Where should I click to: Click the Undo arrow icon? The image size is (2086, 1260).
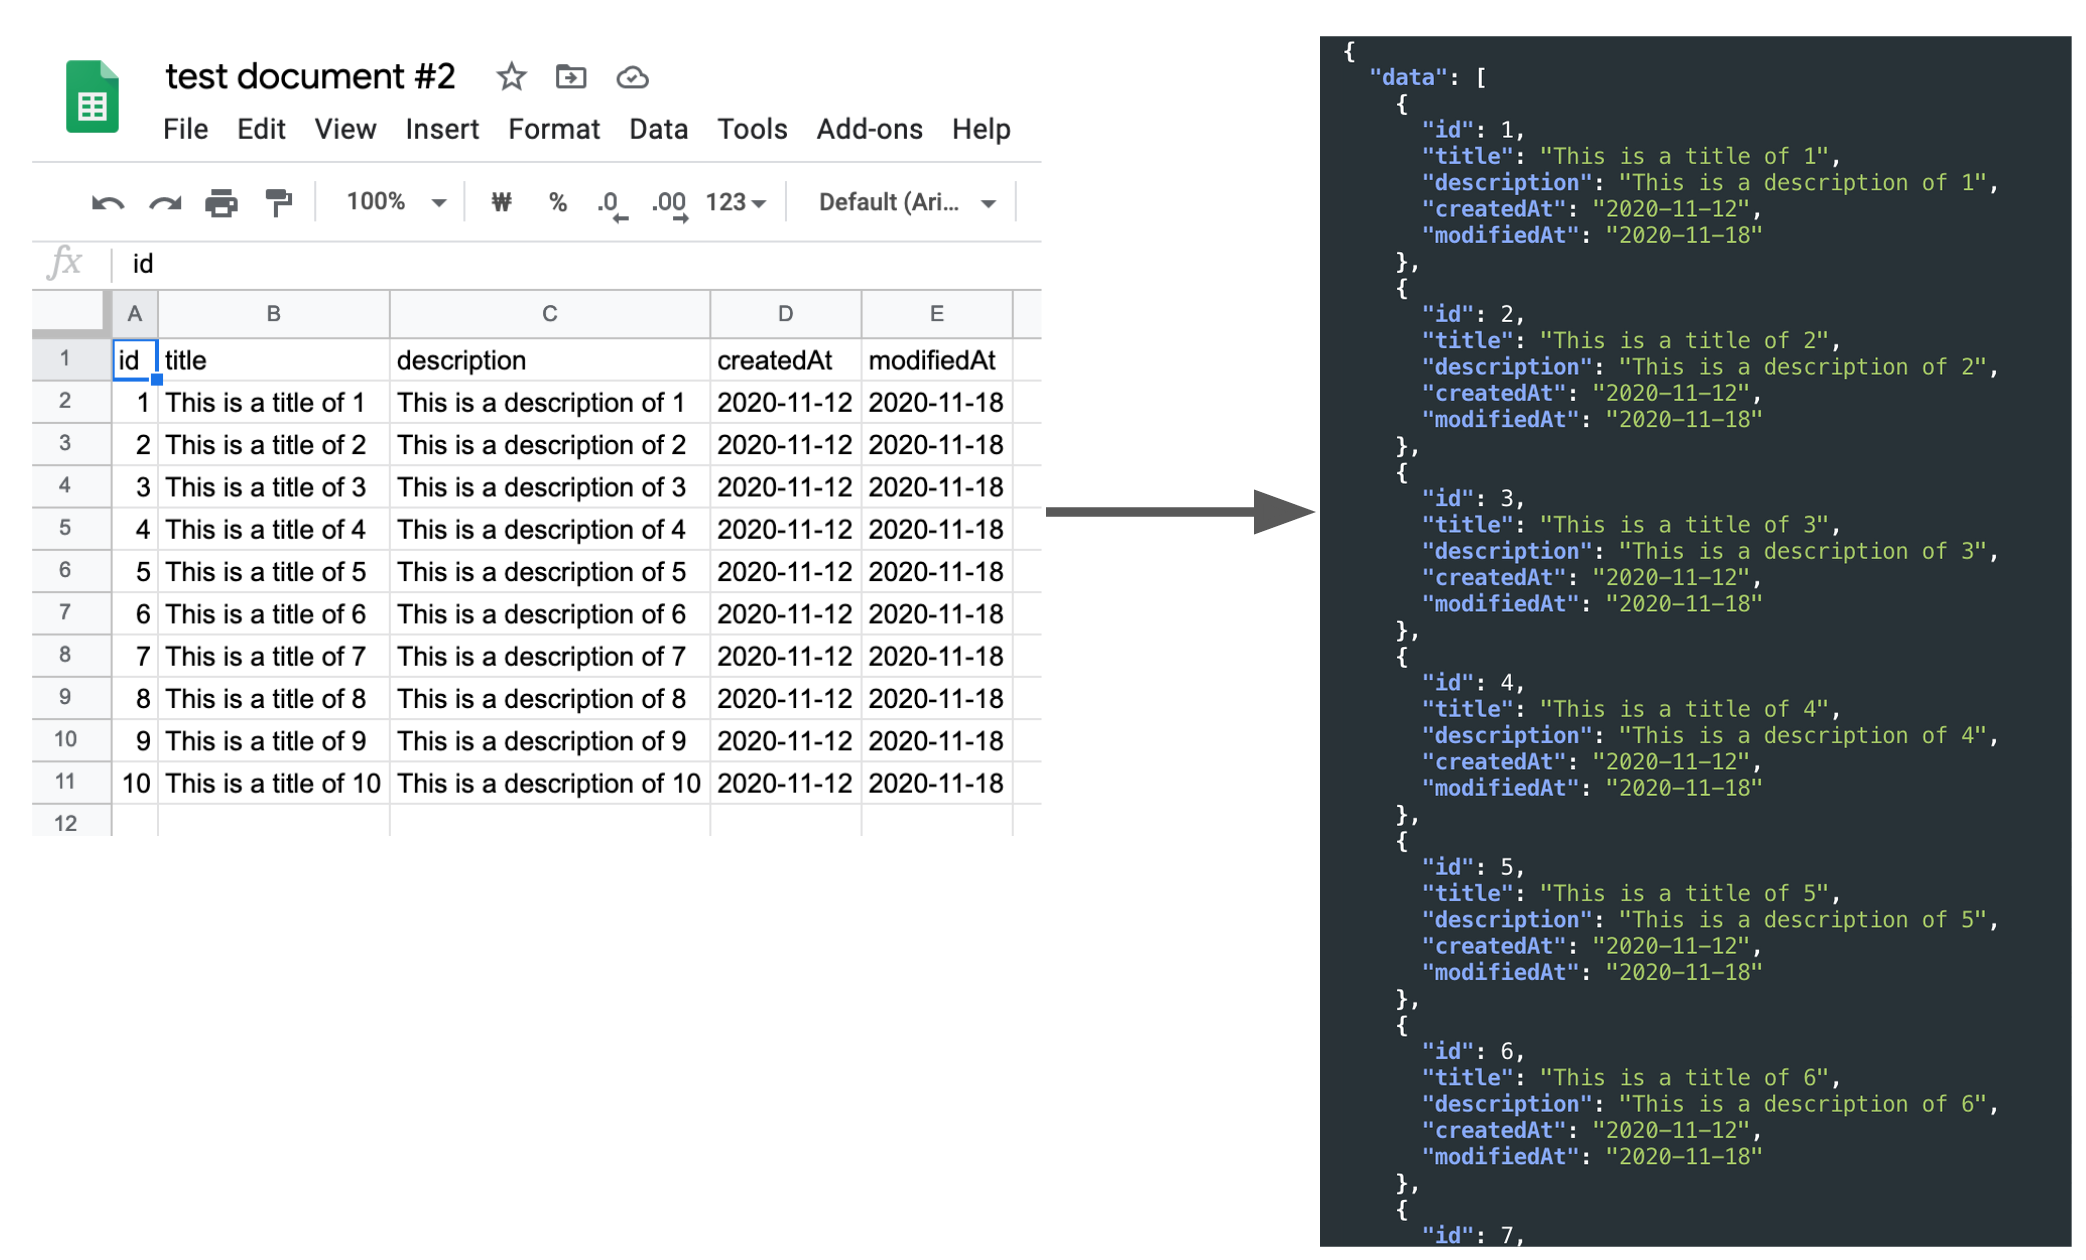pos(107,203)
